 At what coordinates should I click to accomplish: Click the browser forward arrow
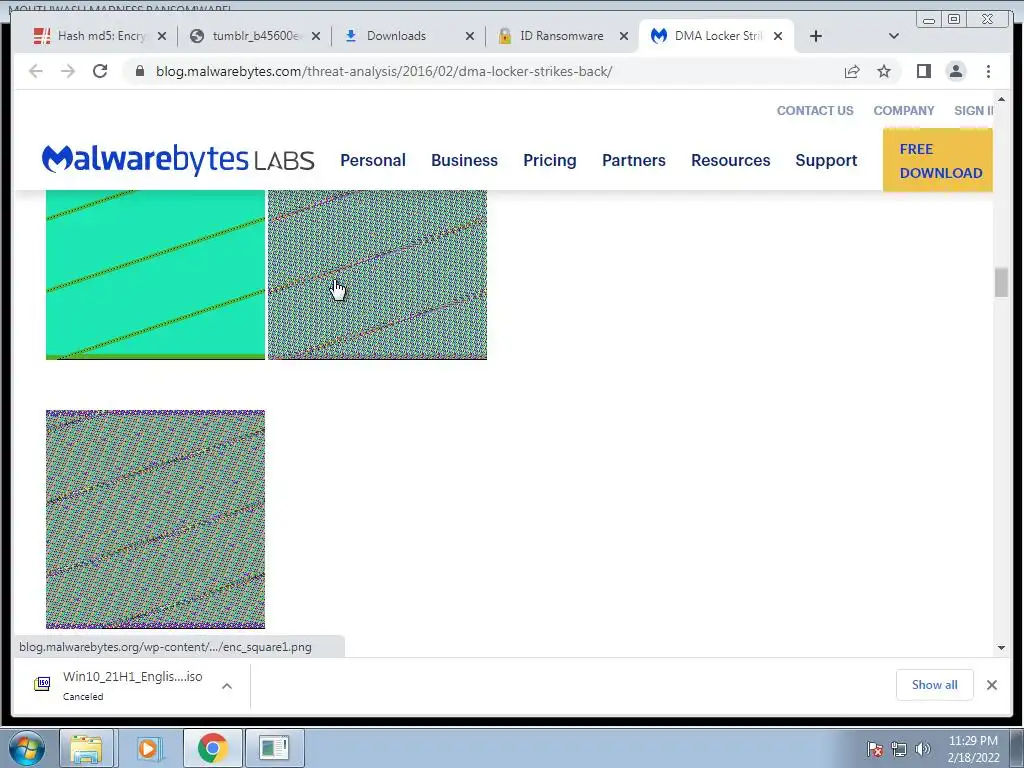point(68,71)
